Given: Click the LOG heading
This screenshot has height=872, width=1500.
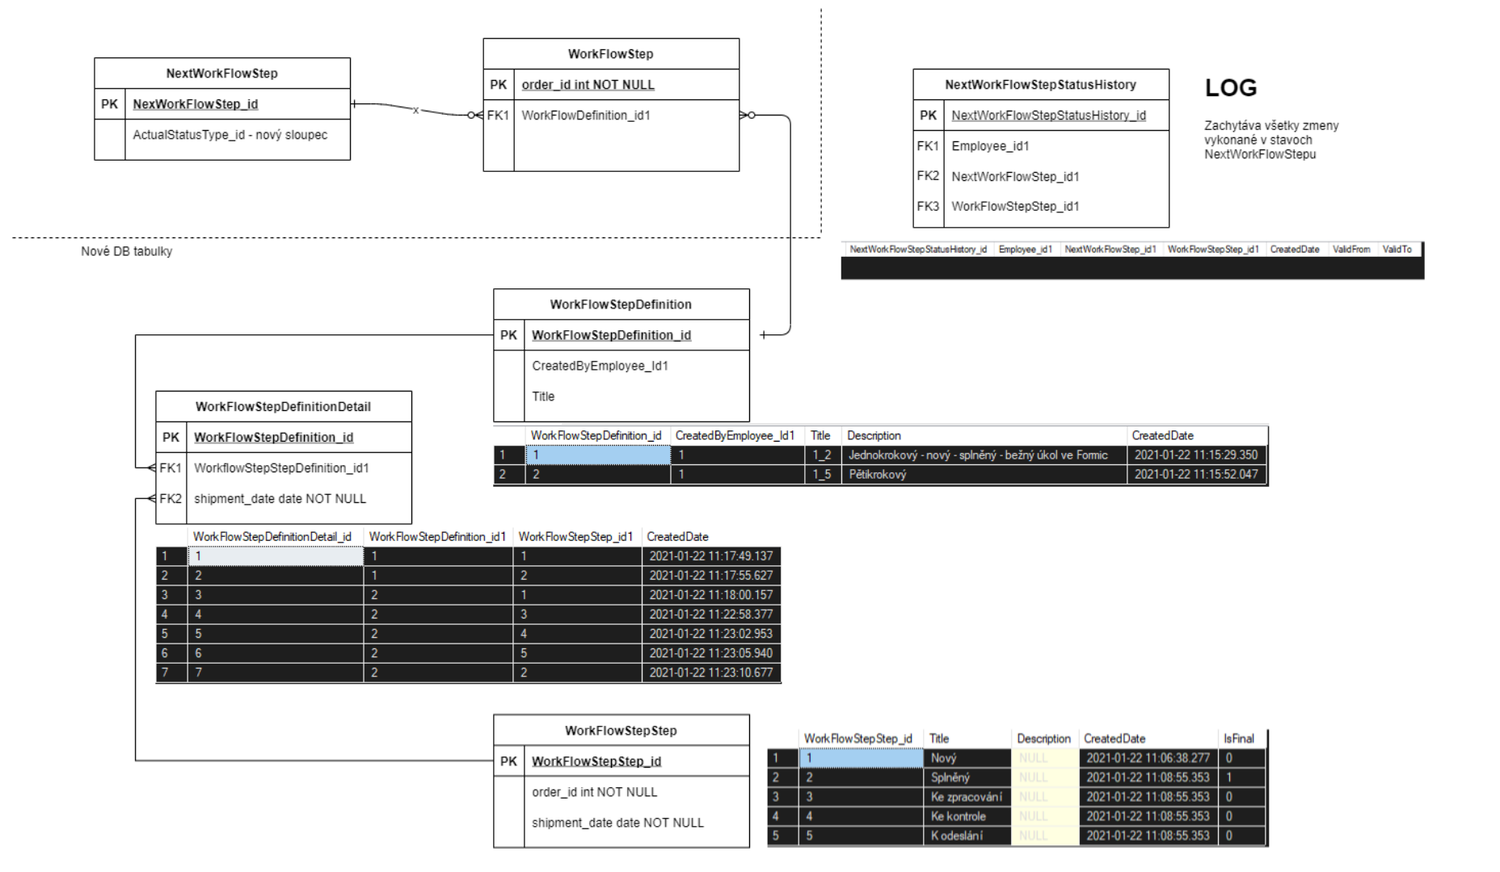Looking at the screenshot, I should coord(1231,88).
